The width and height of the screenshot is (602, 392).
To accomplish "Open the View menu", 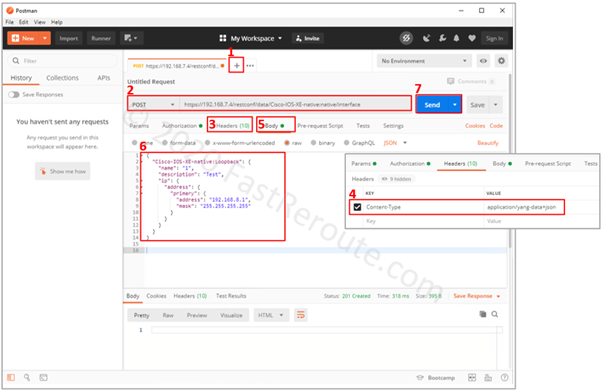I will 40,22.
